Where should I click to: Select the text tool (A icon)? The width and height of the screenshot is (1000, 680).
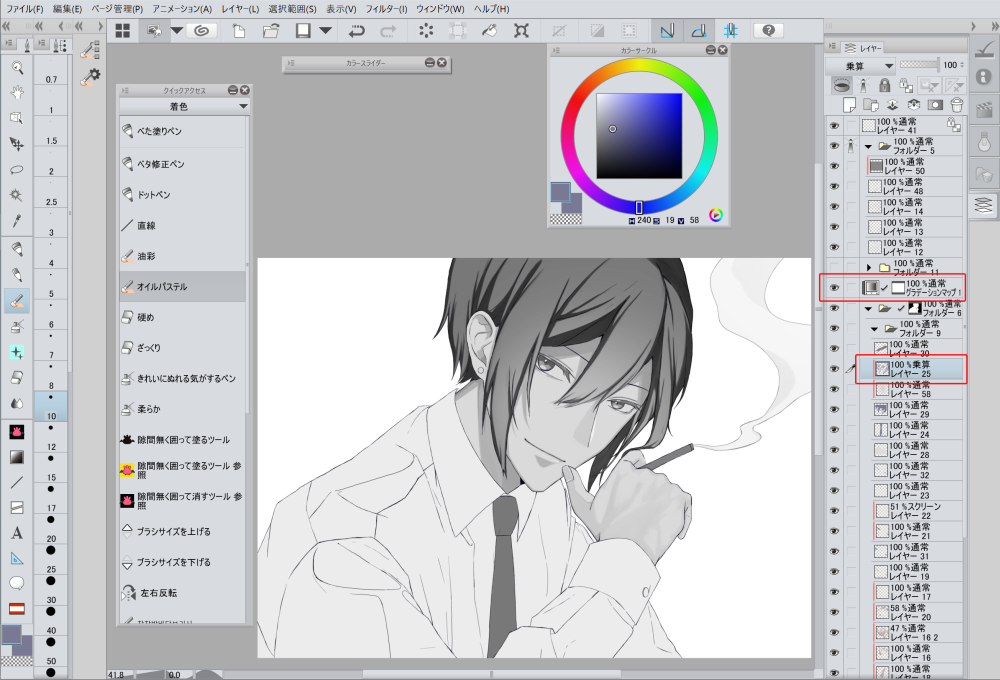(x=16, y=533)
